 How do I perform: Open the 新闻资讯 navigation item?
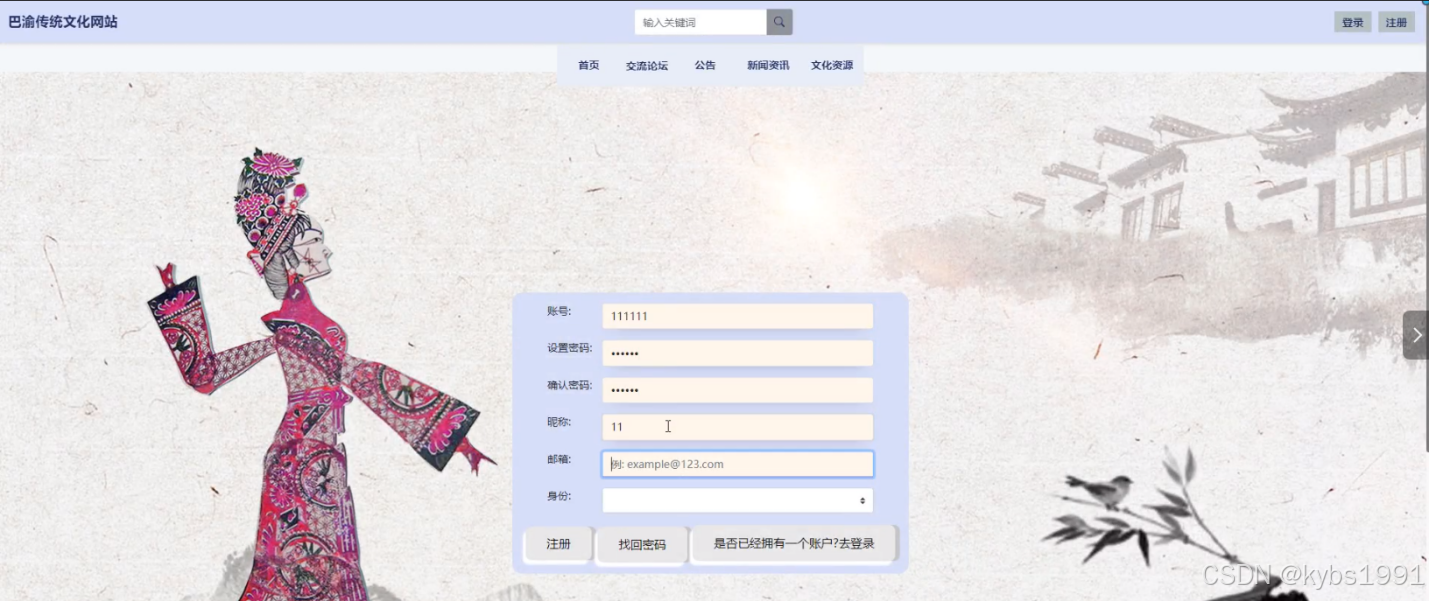pos(768,65)
